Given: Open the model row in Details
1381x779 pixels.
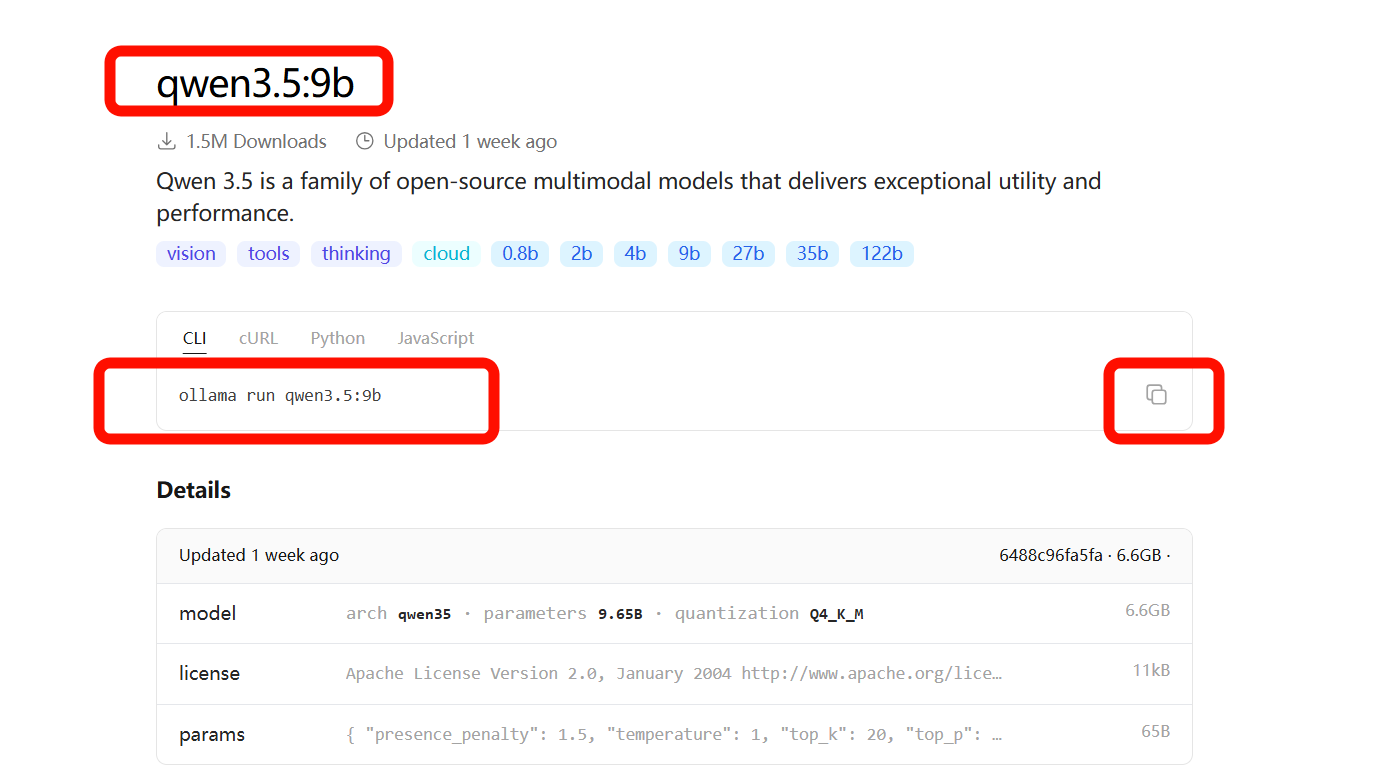Looking at the screenshot, I should click(674, 613).
